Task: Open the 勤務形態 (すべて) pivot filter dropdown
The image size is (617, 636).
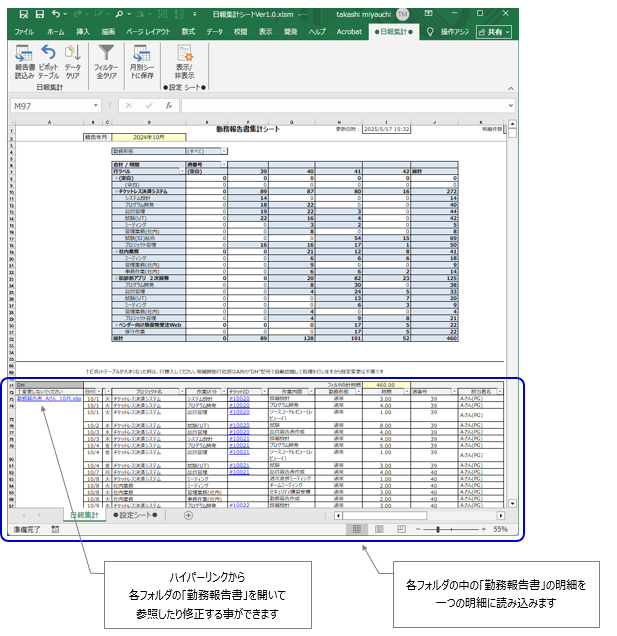Action: click(224, 151)
